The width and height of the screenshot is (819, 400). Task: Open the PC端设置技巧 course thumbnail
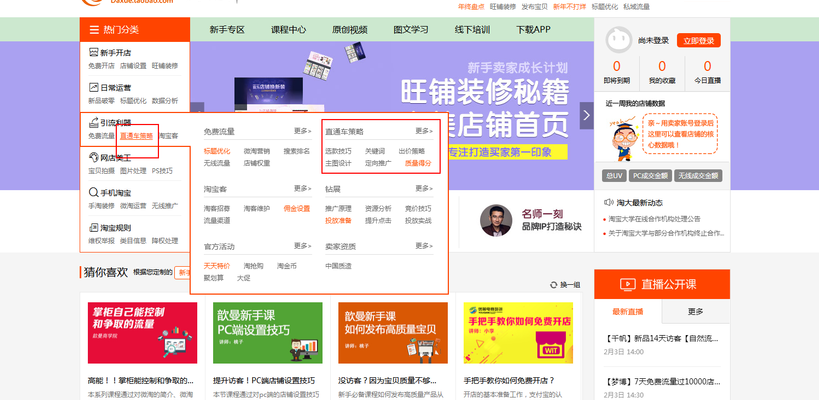pyautogui.click(x=267, y=333)
